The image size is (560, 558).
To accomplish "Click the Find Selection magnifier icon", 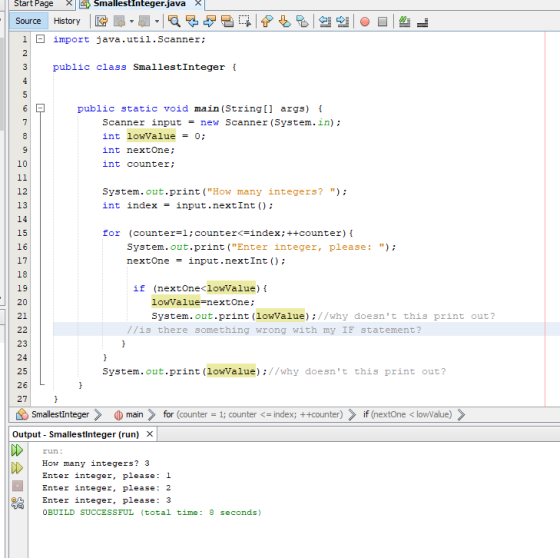I will point(174,21).
